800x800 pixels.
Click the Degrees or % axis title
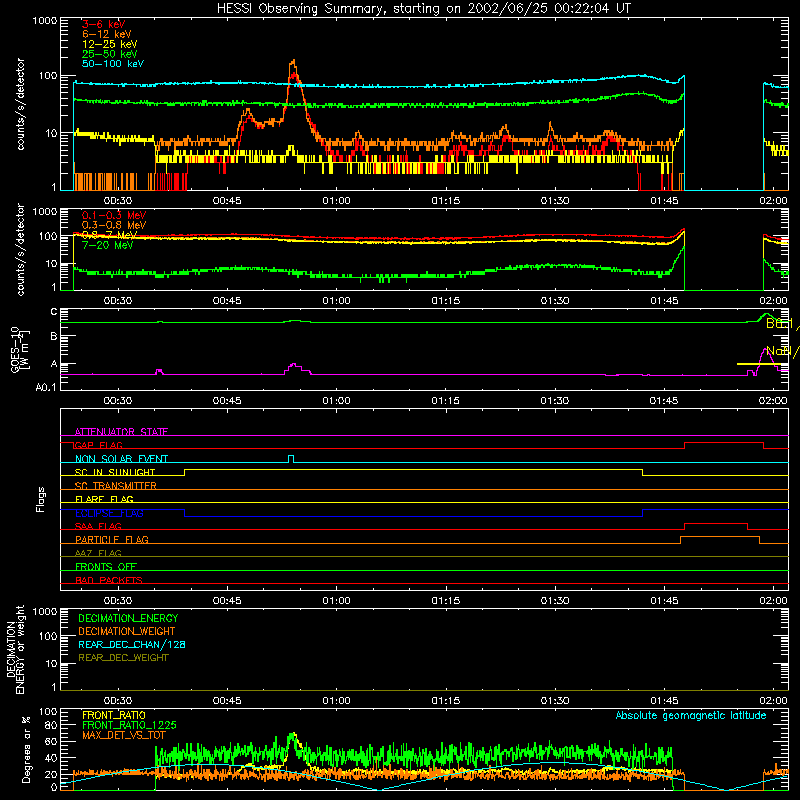[x=26, y=749]
